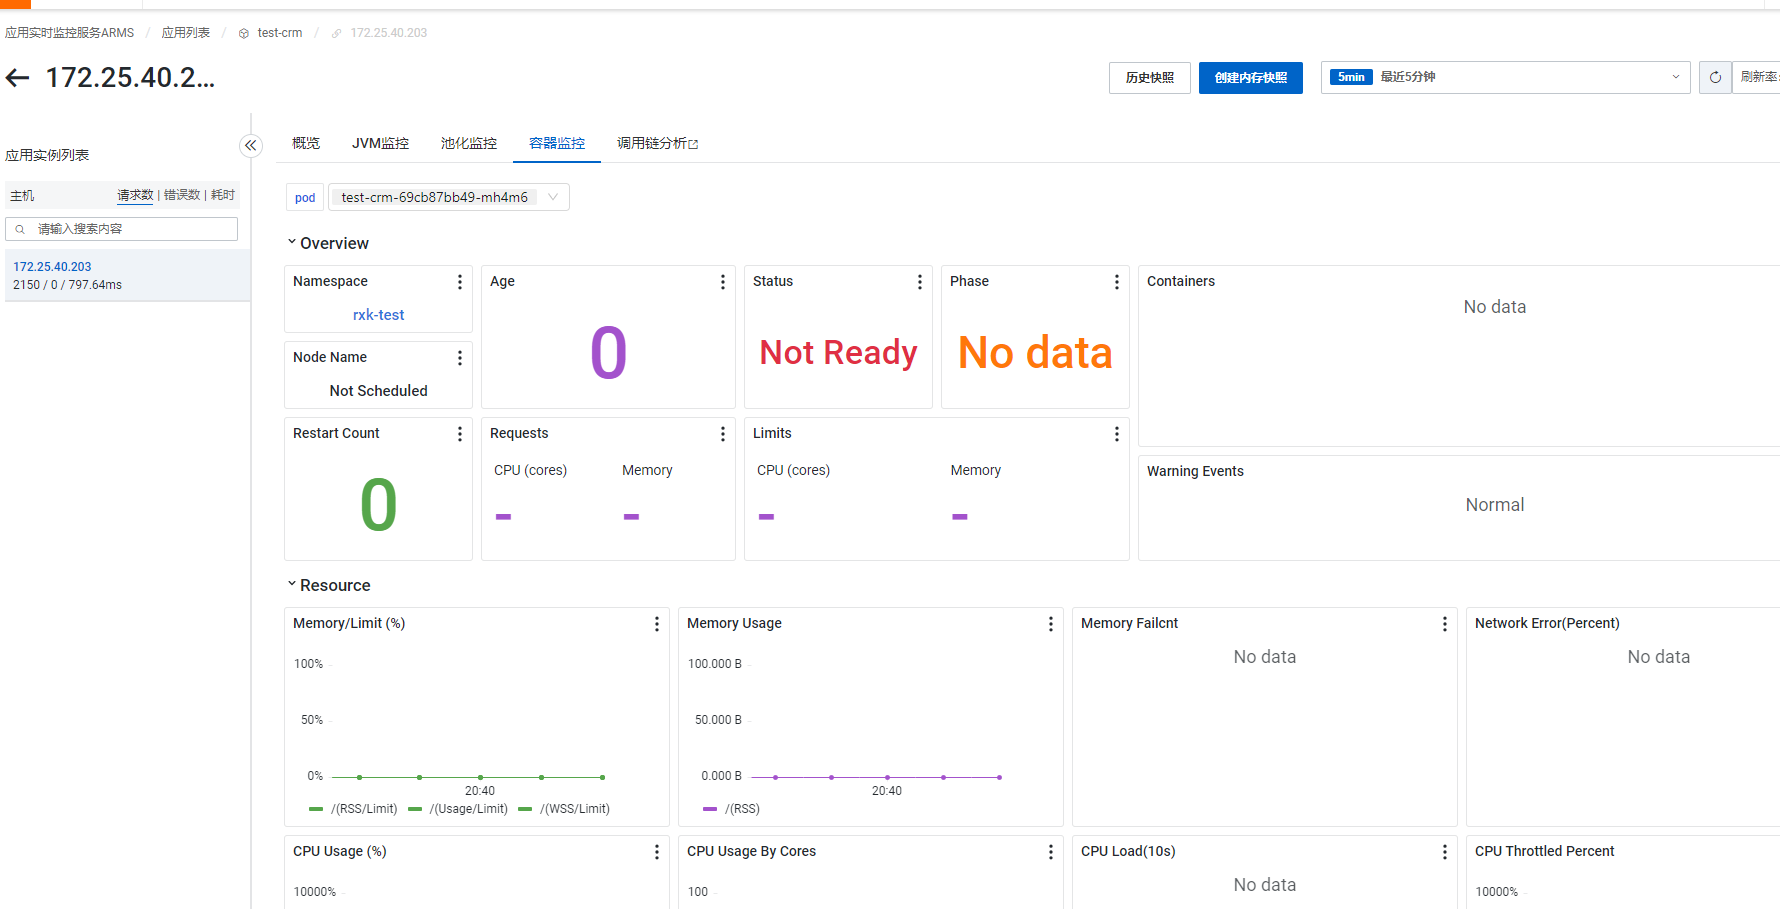Click the Normal text under Warning Events

coord(1494,505)
